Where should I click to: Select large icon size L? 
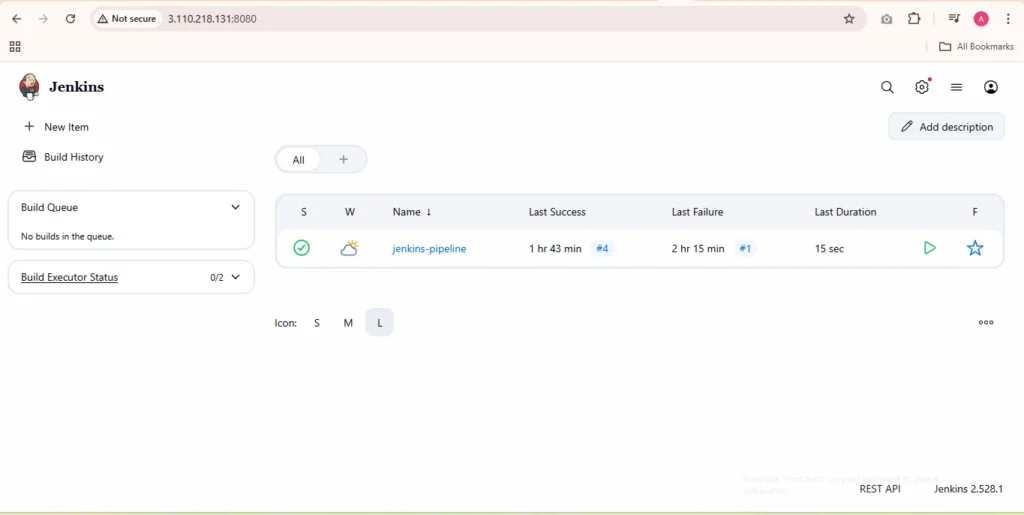(379, 323)
